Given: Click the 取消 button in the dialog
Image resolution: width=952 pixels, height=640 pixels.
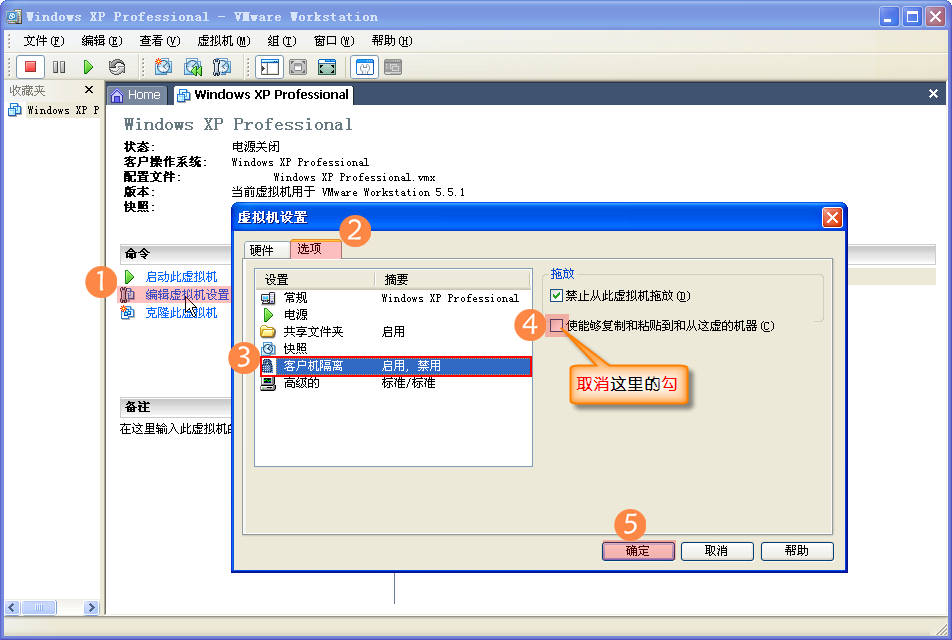Looking at the screenshot, I should (716, 551).
